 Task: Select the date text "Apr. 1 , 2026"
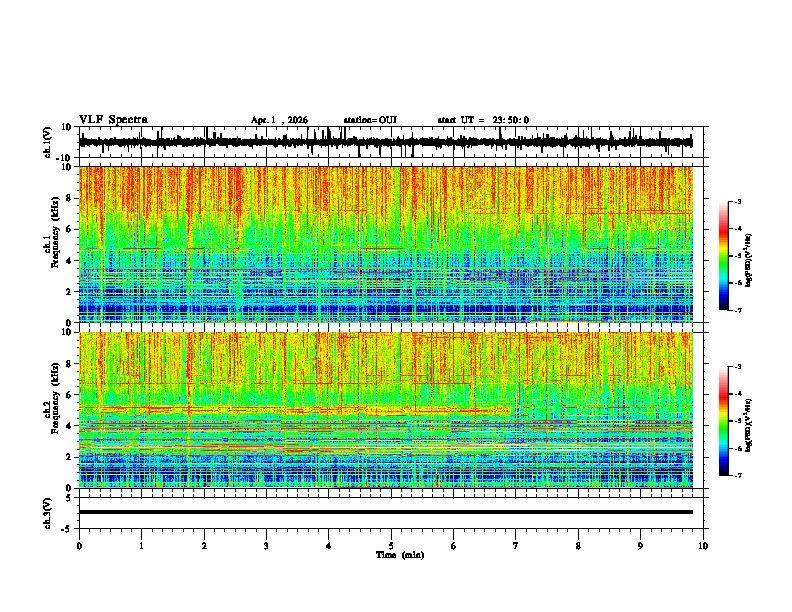tap(279, 120)
